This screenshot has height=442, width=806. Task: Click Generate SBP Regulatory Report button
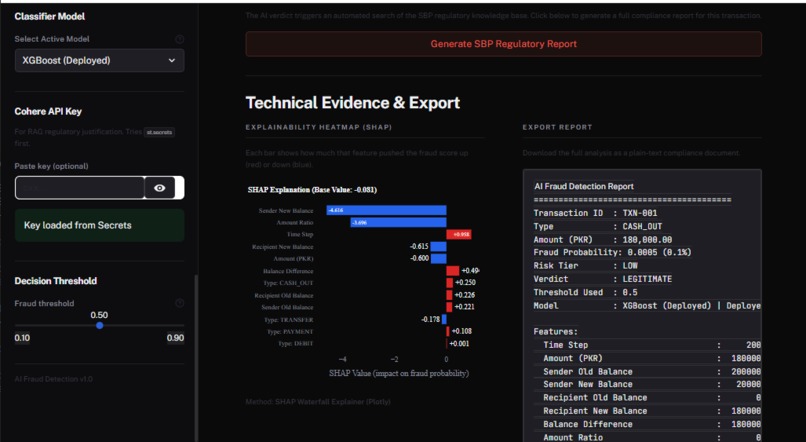504,44
